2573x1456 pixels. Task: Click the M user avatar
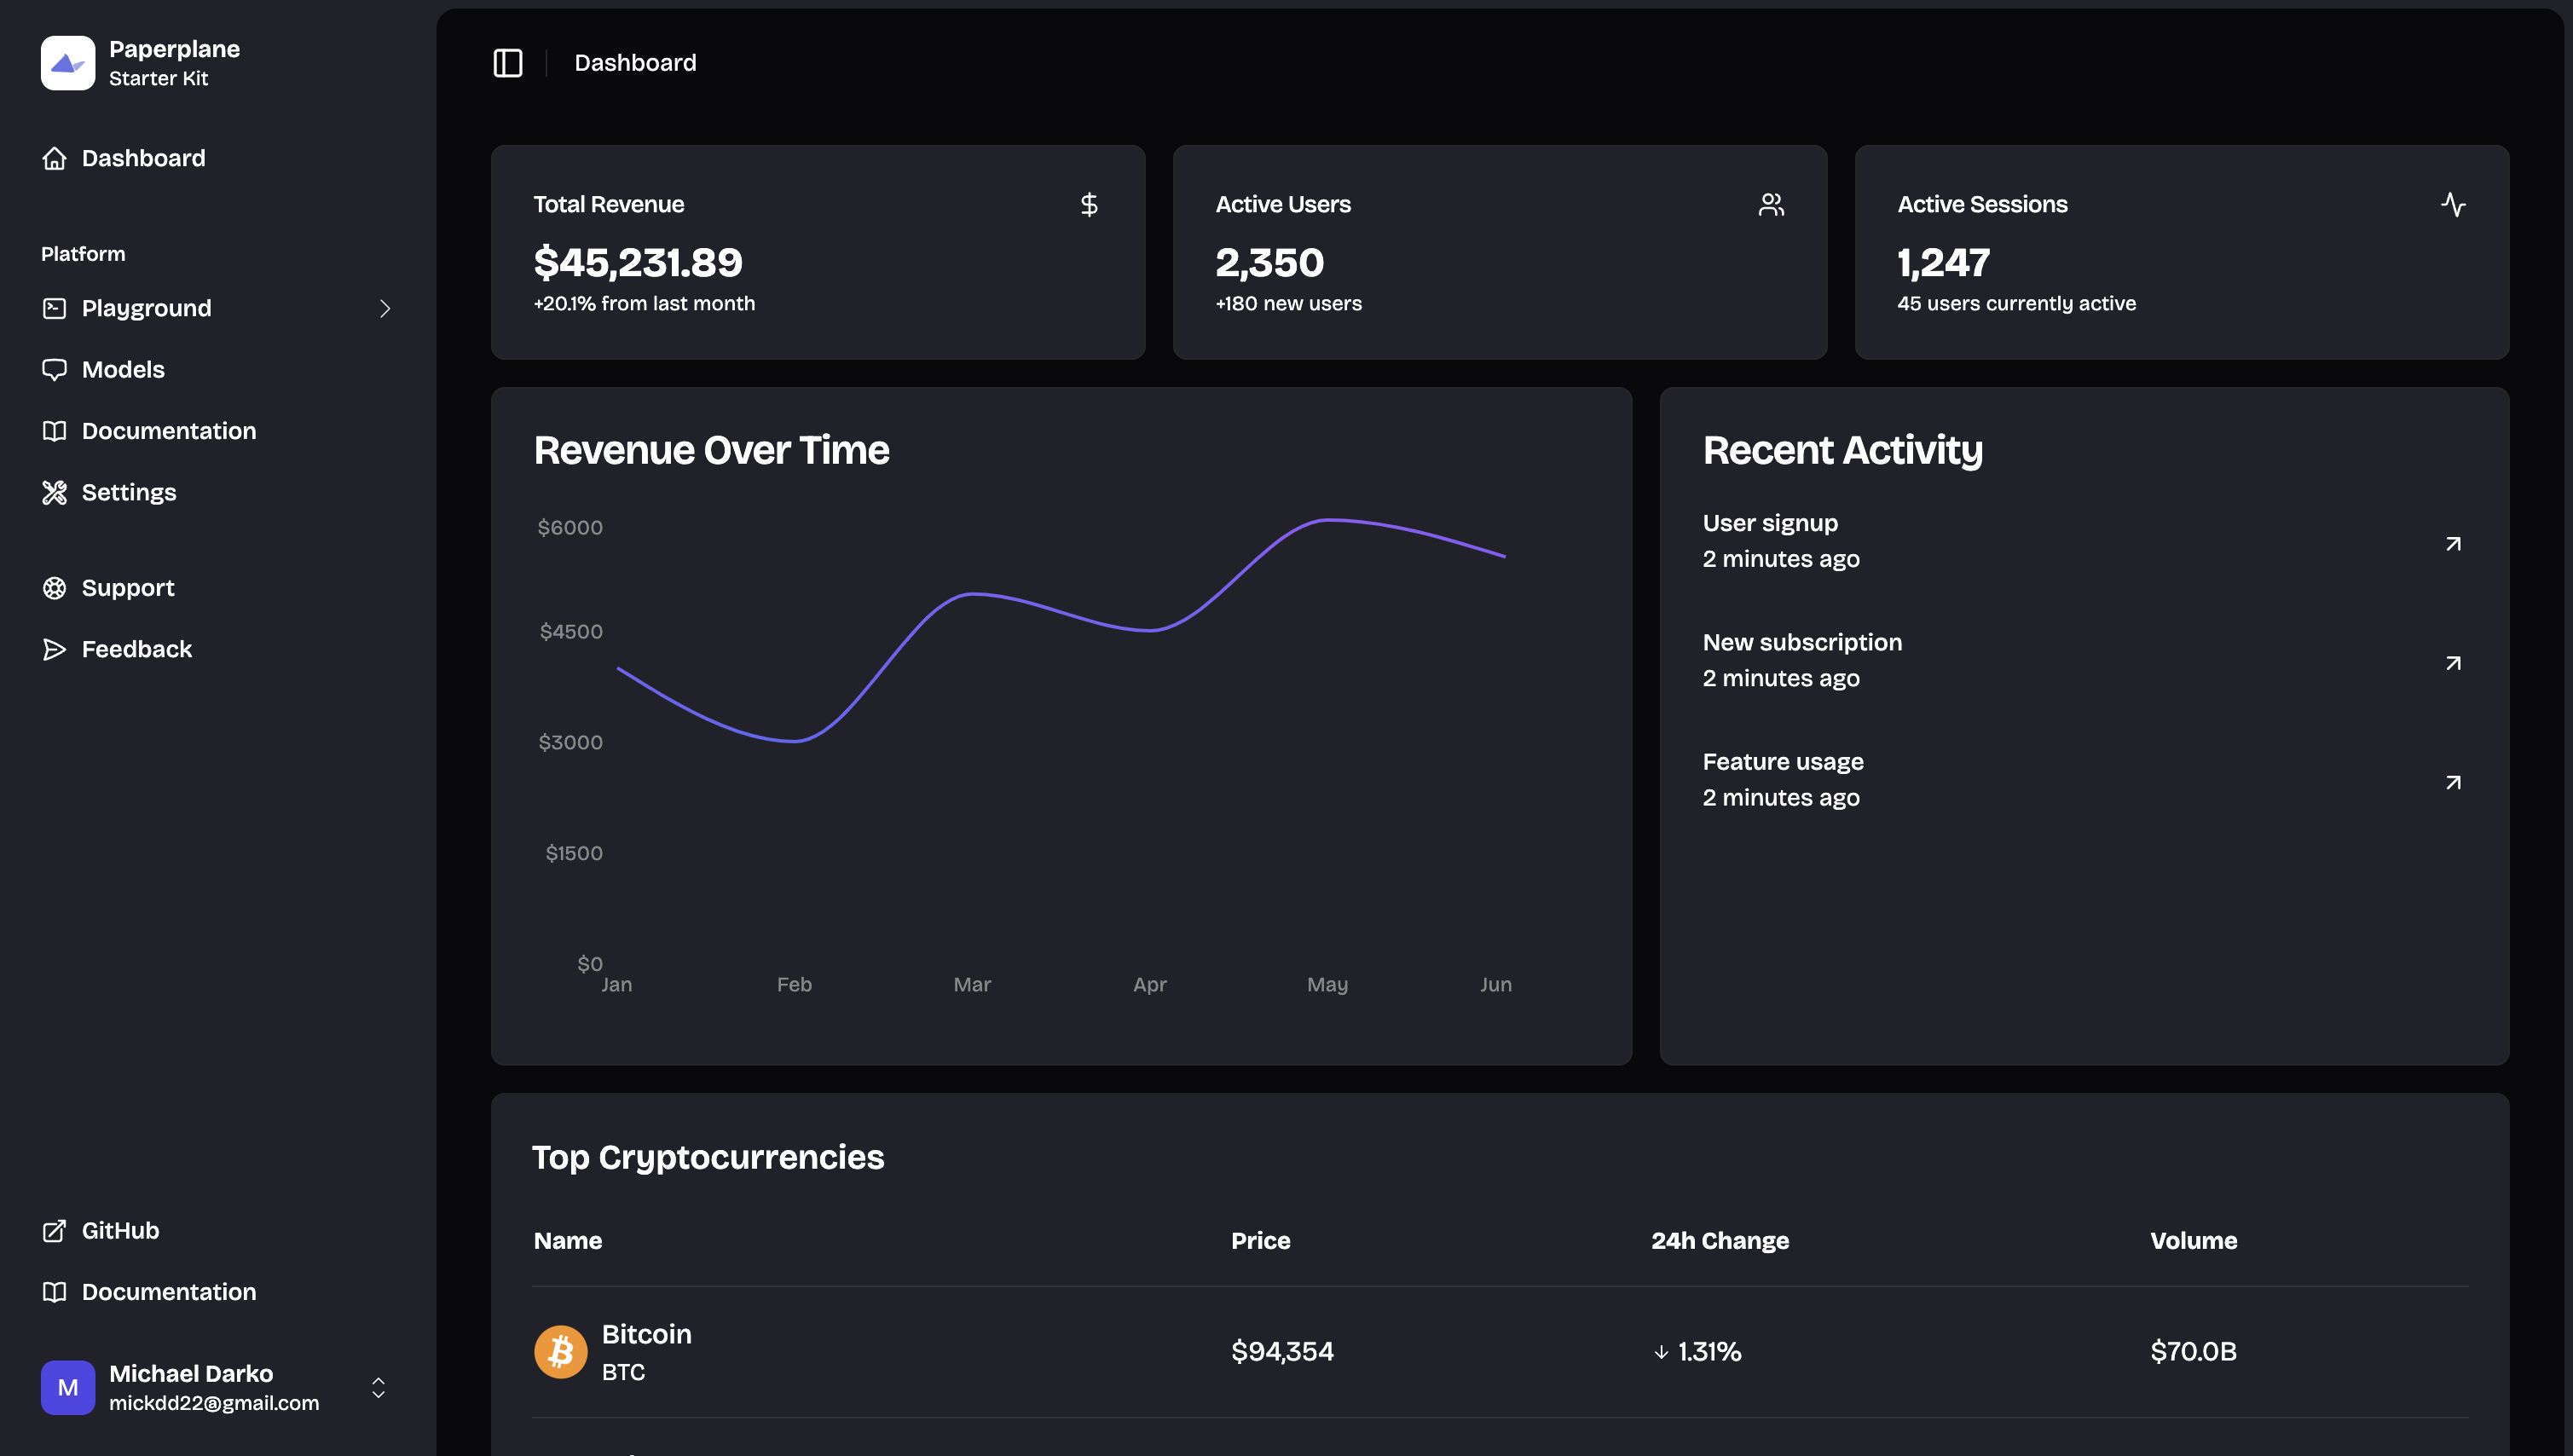pyautogui.click(x=68, y=1387)
